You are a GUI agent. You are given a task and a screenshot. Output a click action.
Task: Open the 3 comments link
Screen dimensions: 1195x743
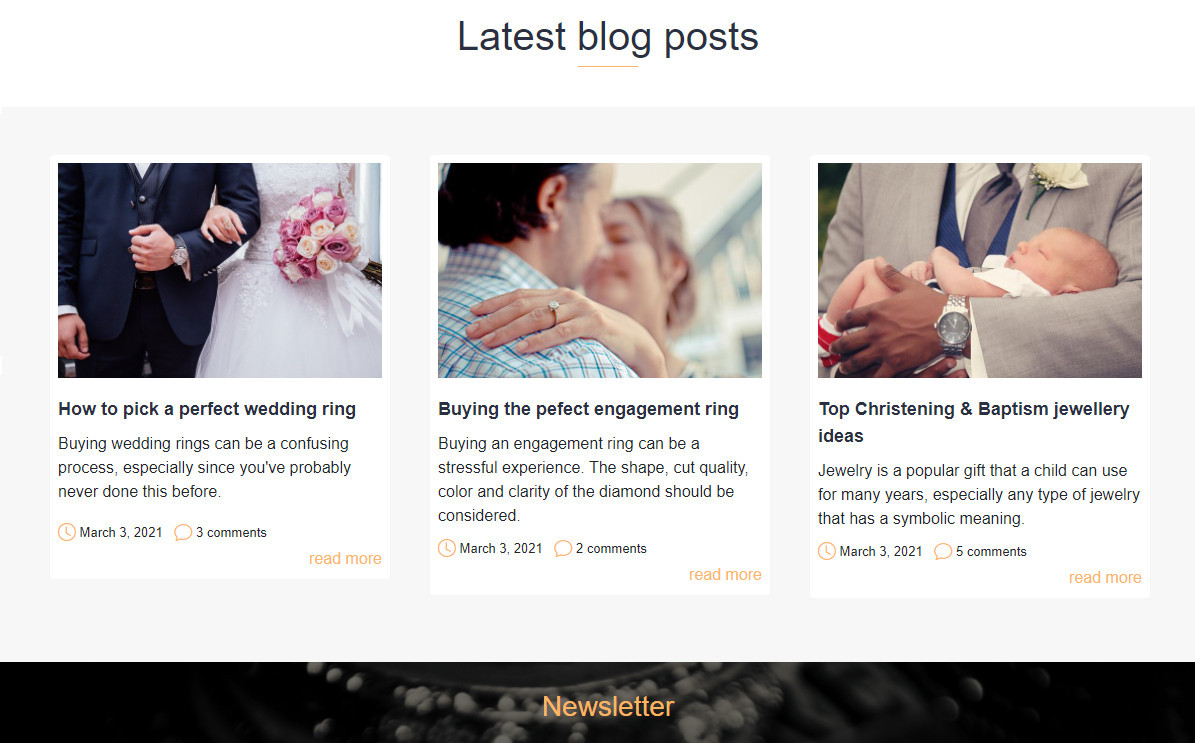(231, 533)
